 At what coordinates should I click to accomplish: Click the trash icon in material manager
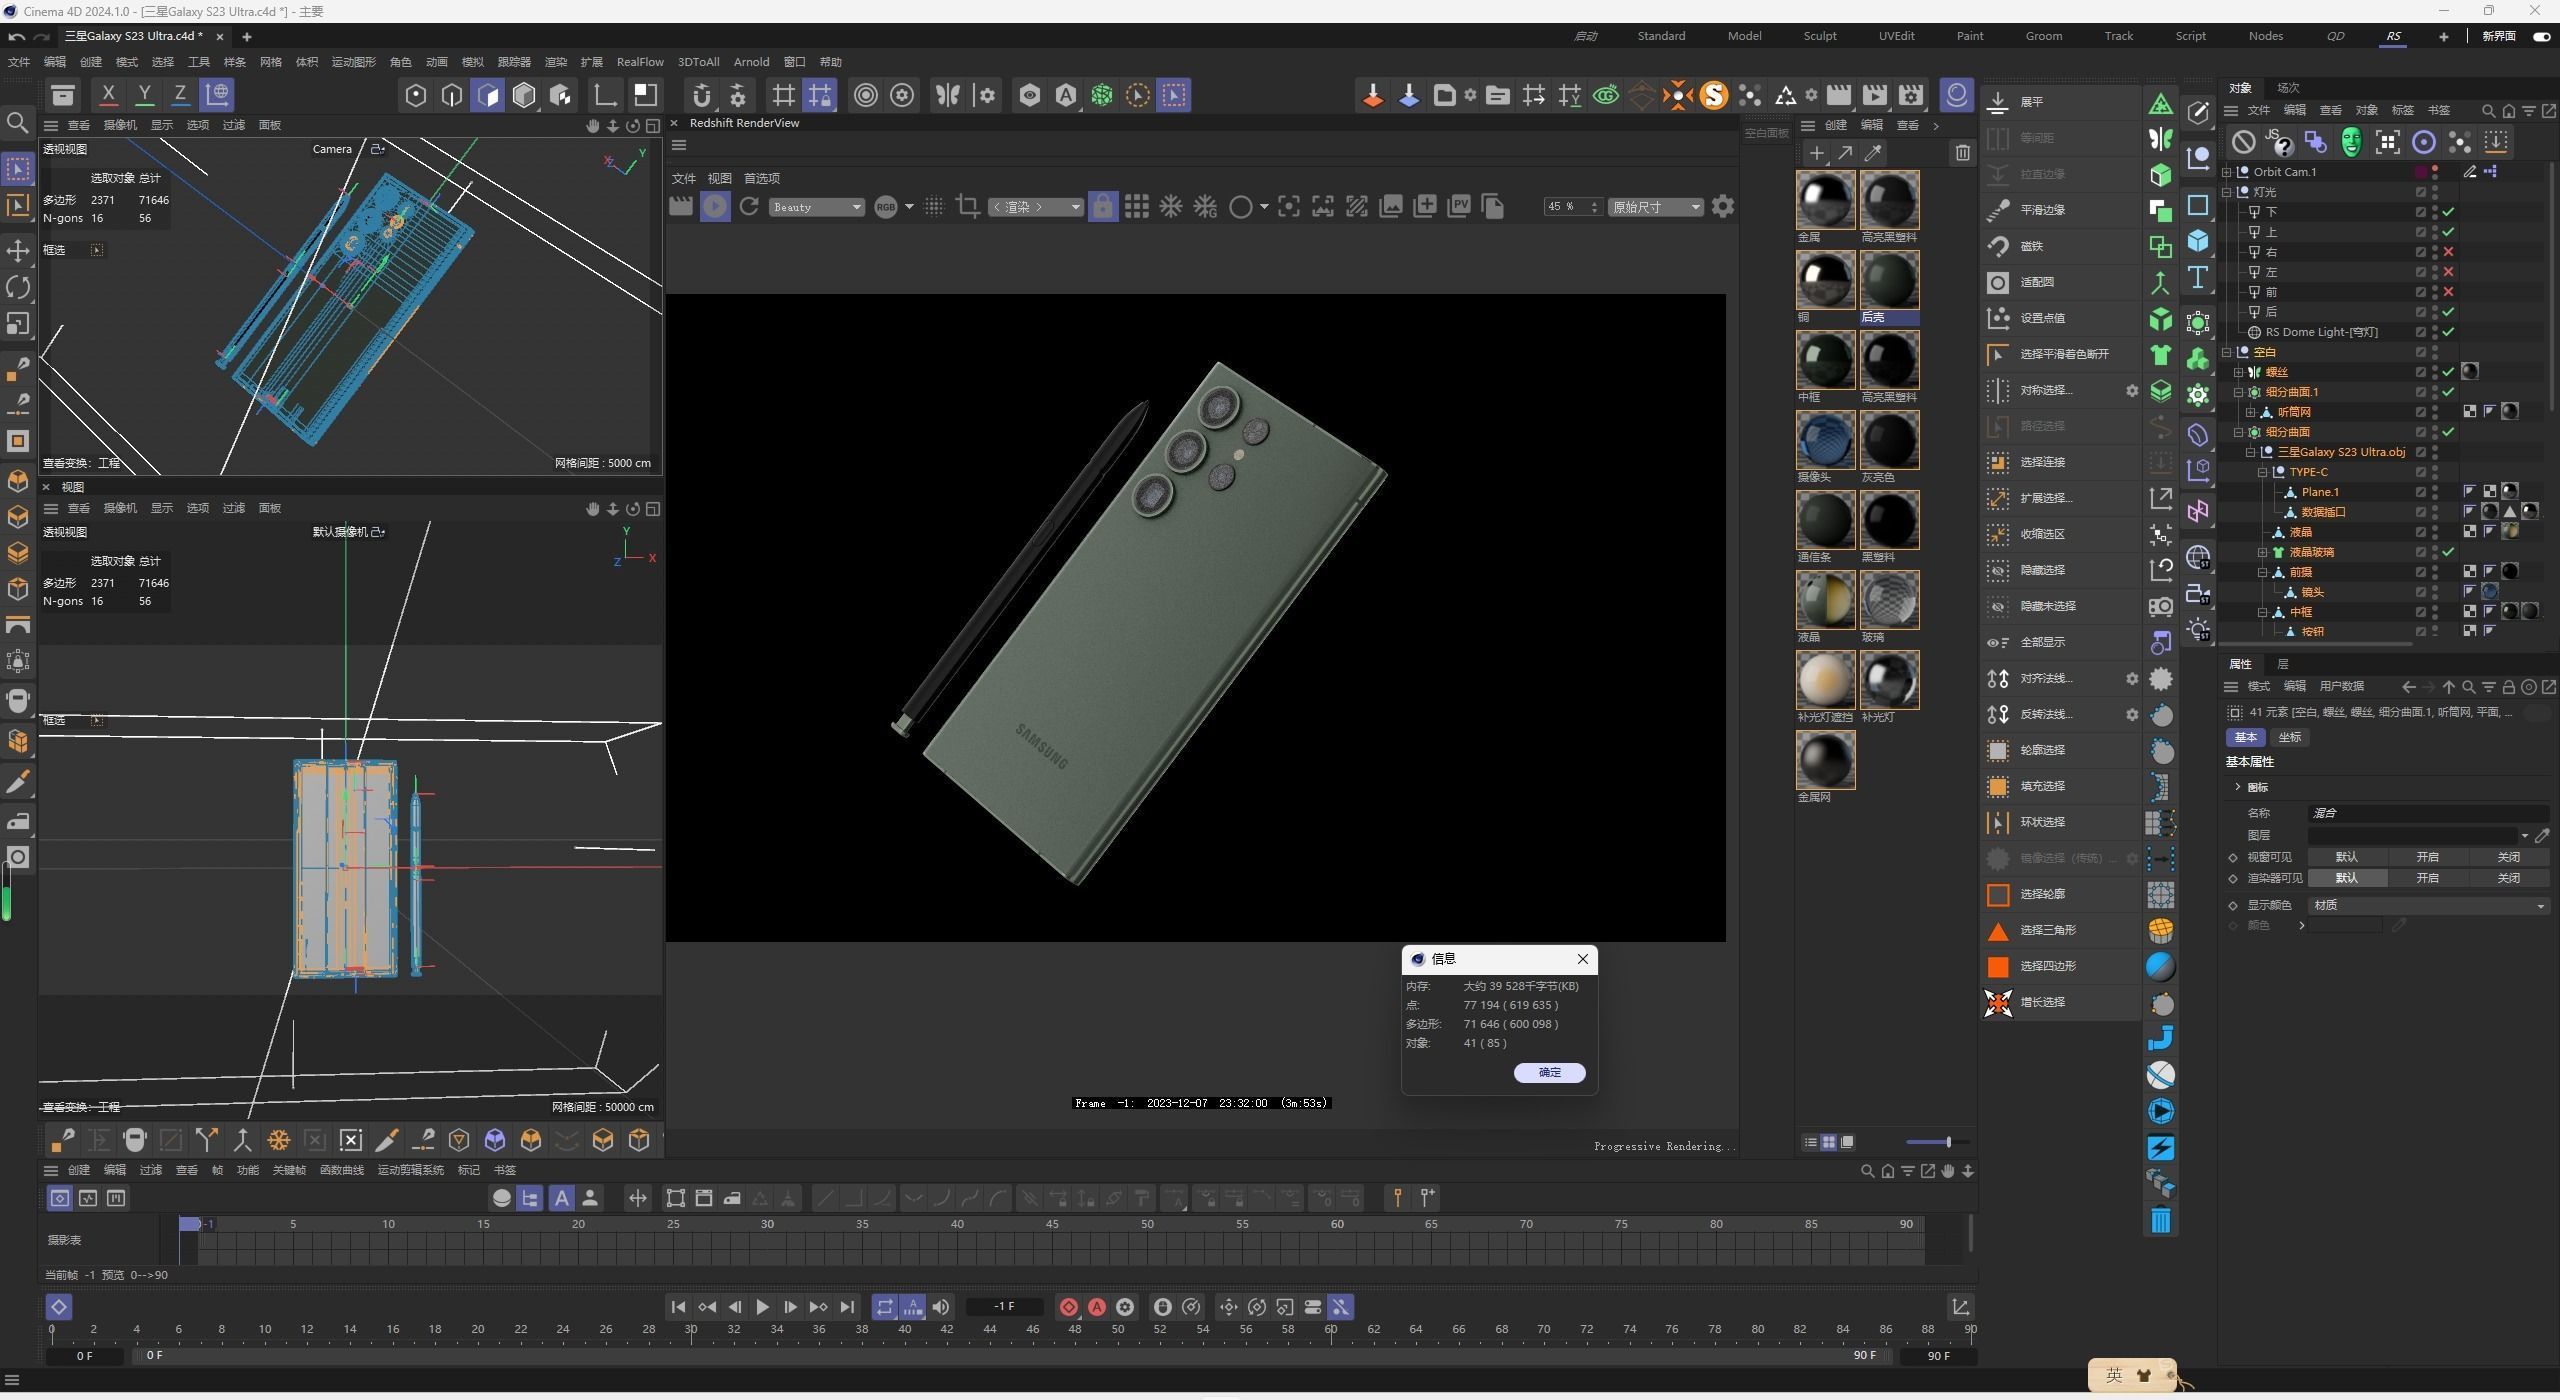point(1962,153)
